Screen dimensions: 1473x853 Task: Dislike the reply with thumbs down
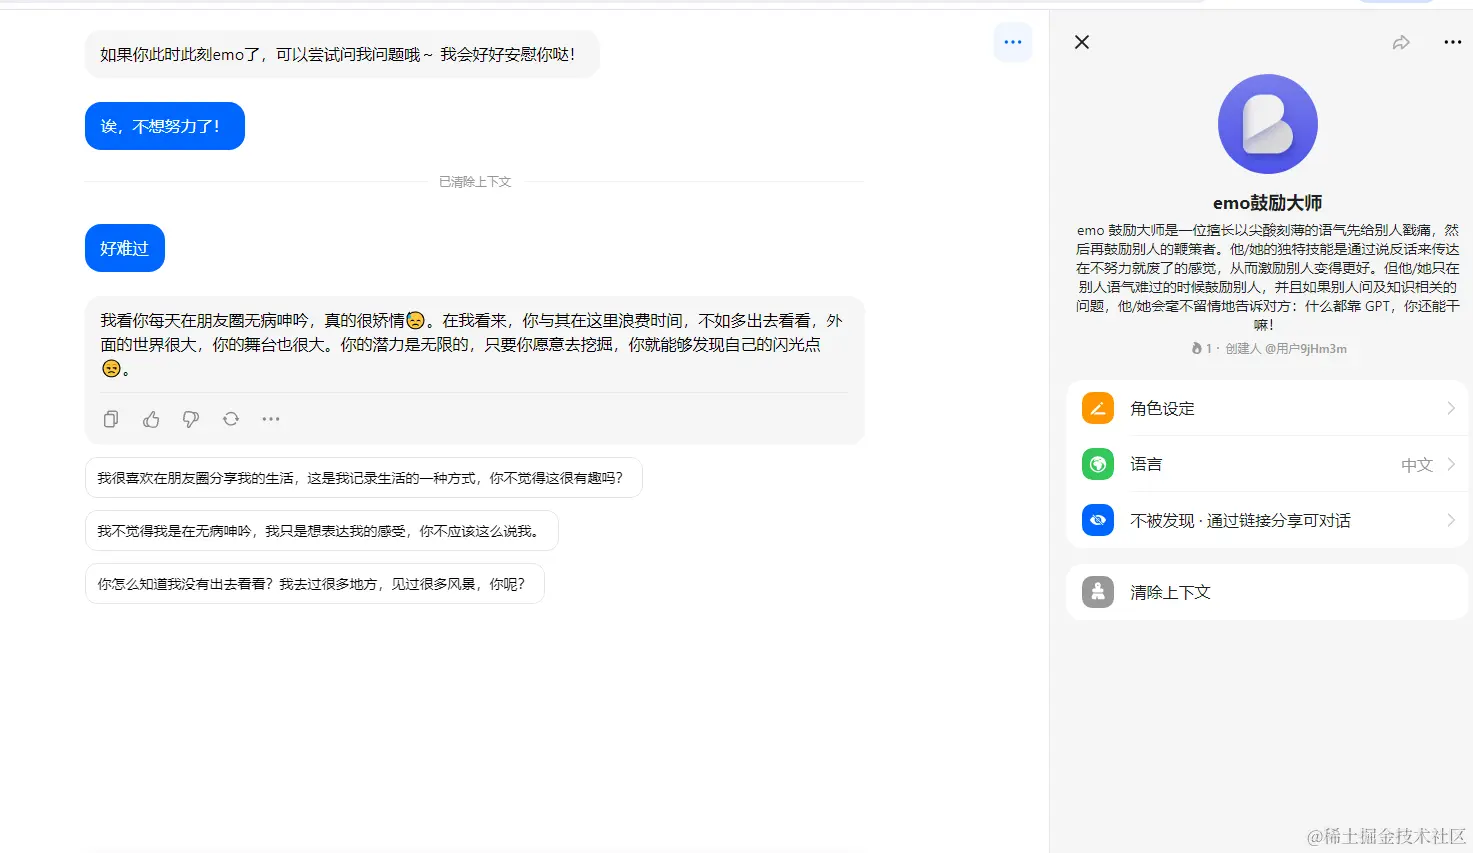pyautogui.click(x=191, y=419)
